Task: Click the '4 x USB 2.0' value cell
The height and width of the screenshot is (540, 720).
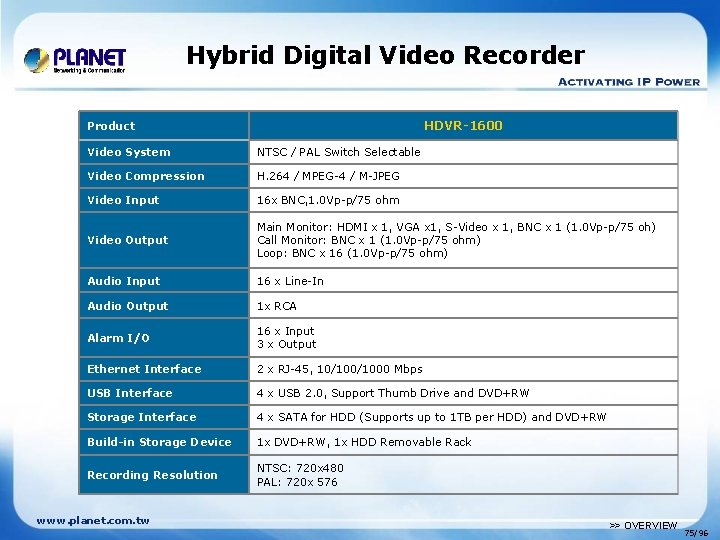Action: 463,393
